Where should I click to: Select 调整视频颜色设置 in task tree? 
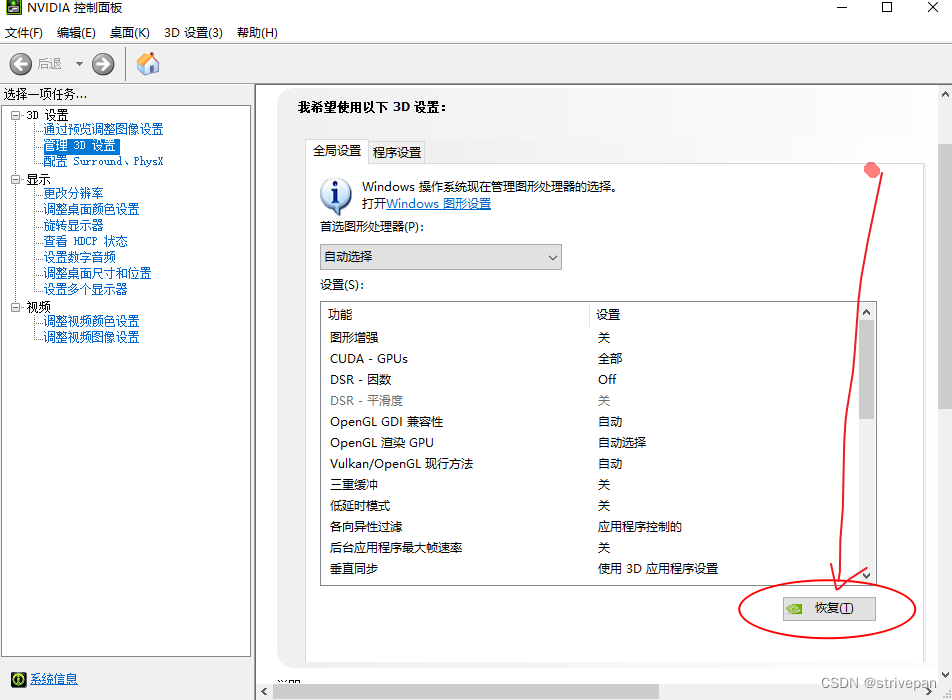pos(92,321)
